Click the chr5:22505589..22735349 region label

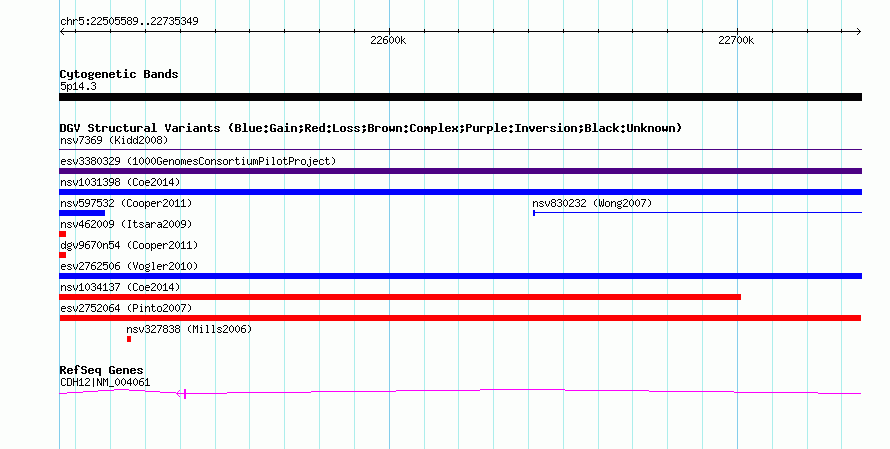[129, 22]
